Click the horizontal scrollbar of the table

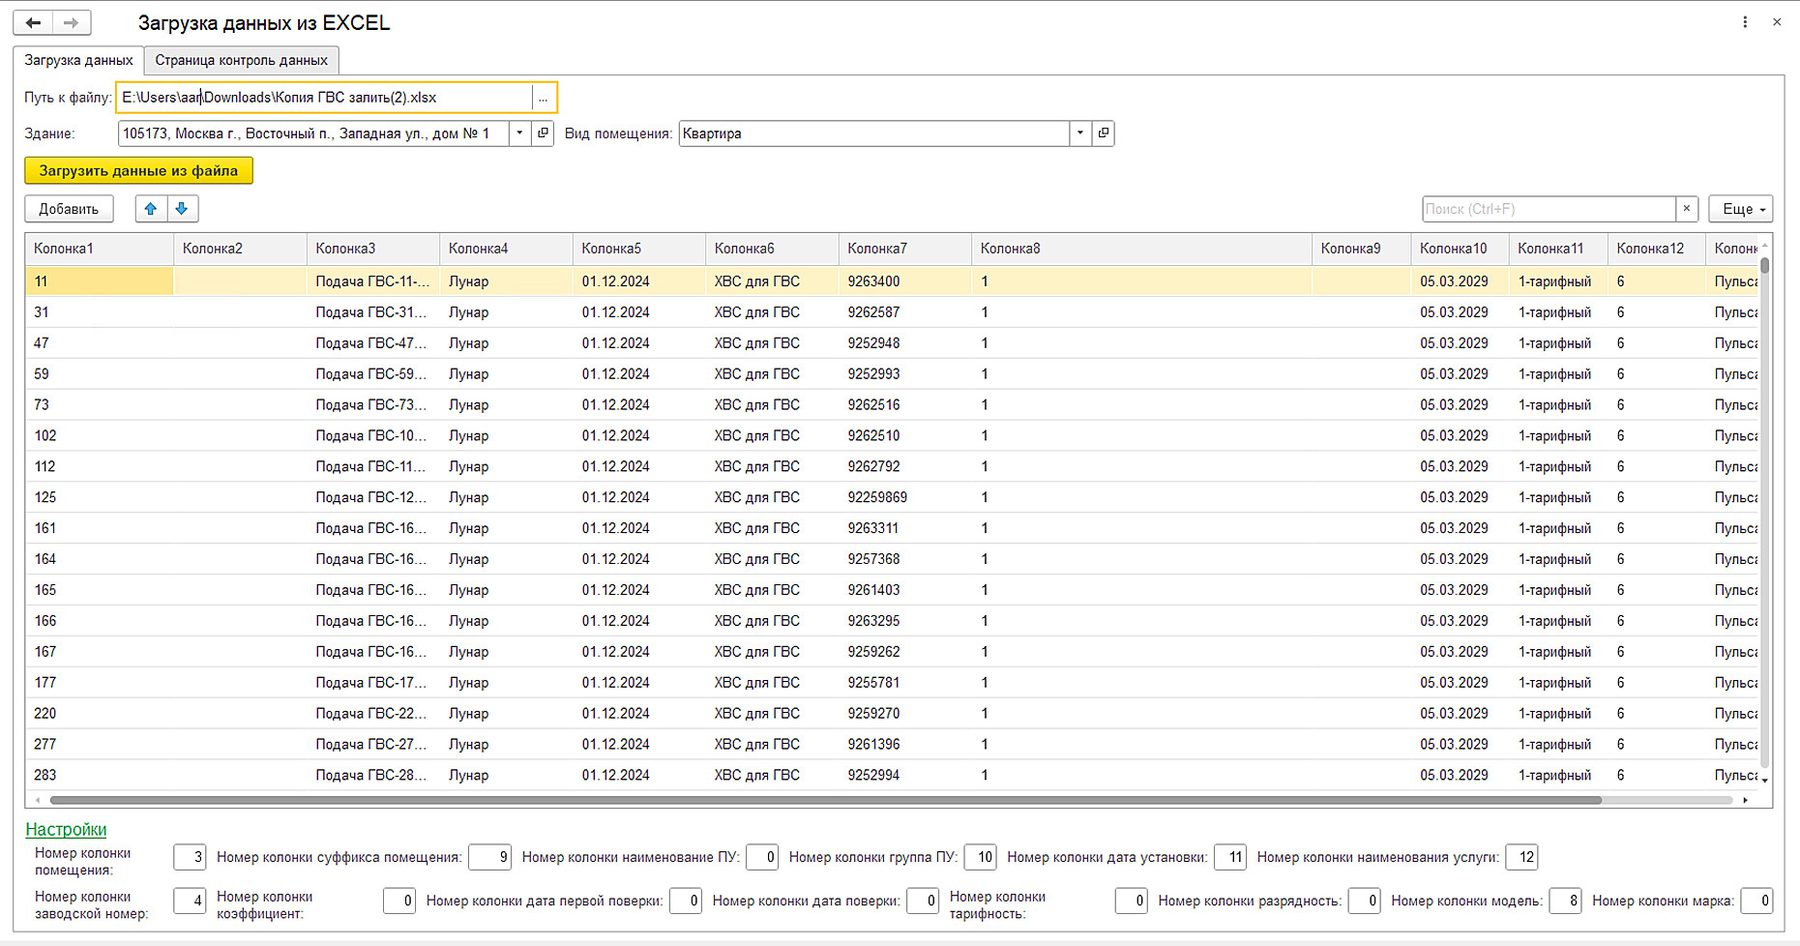coord(825,800)
